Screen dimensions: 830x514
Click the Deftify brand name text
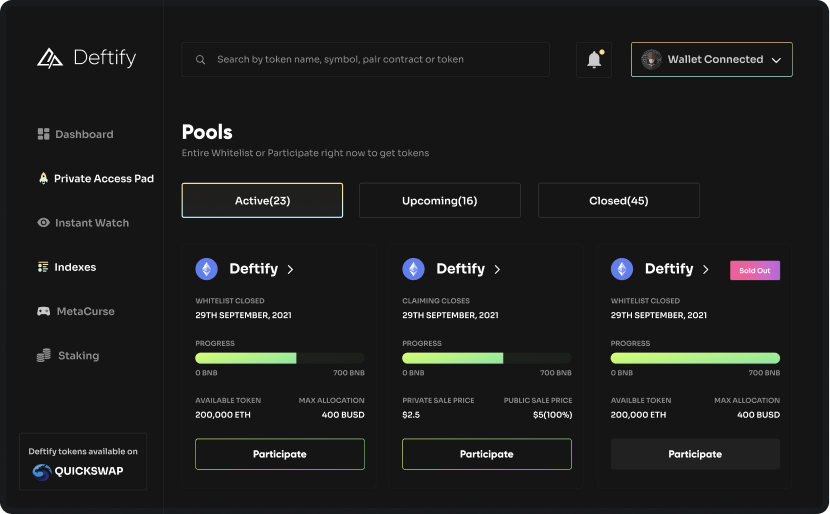[105, 58]
